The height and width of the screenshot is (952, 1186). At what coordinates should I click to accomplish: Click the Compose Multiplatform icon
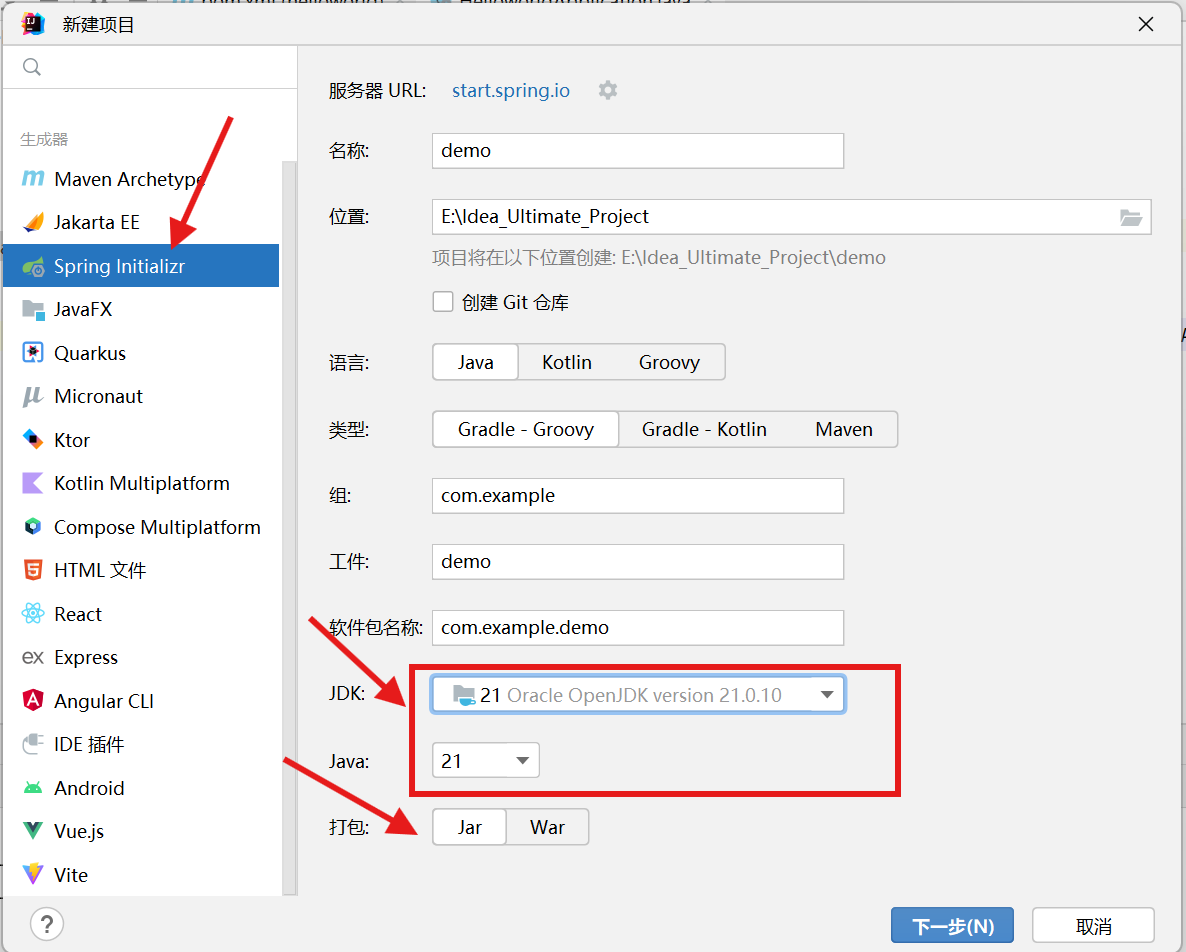[33, 527]
